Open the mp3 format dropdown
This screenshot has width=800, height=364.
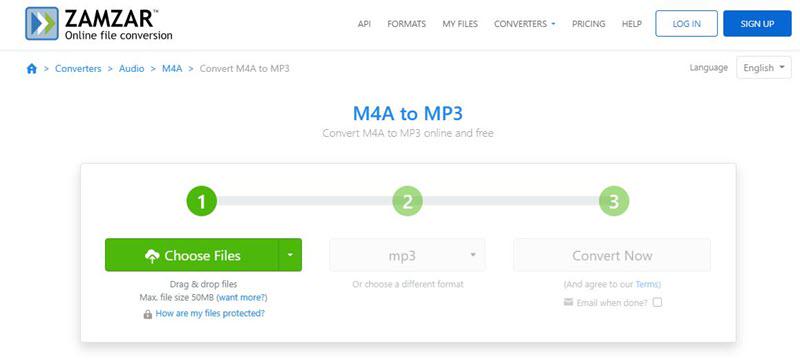click(407, 255)
